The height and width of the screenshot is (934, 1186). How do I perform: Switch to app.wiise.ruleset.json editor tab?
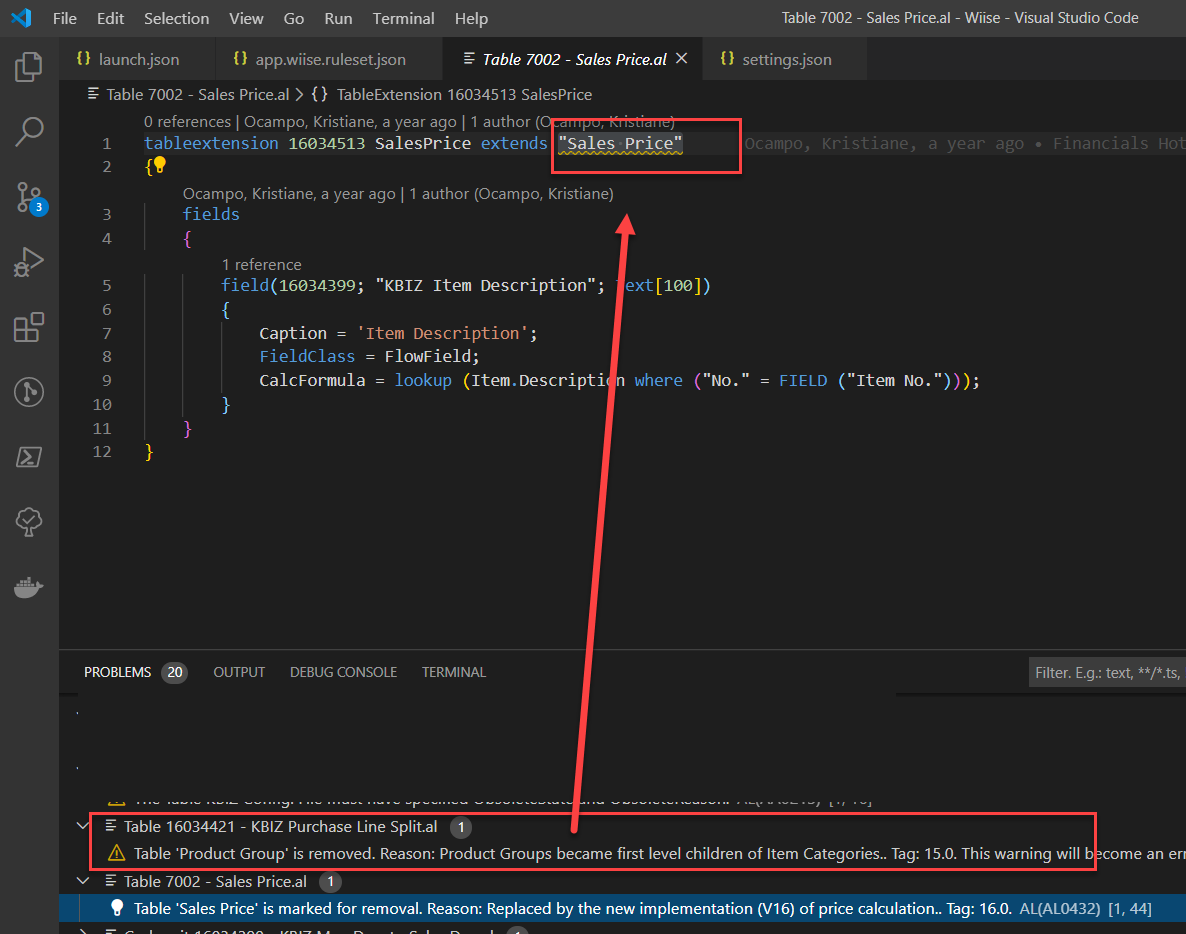point(330,59)
